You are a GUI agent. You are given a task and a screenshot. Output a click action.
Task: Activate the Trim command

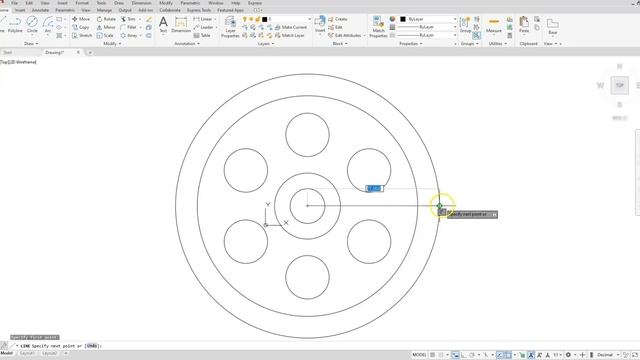[128, 19]
